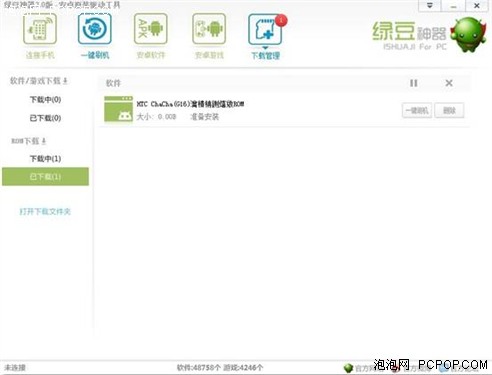The width and height of the screenshot is (492, 375).
Task: Click the 删除 delete button for HTC ChaCha ROM
Action: (449, 110)
